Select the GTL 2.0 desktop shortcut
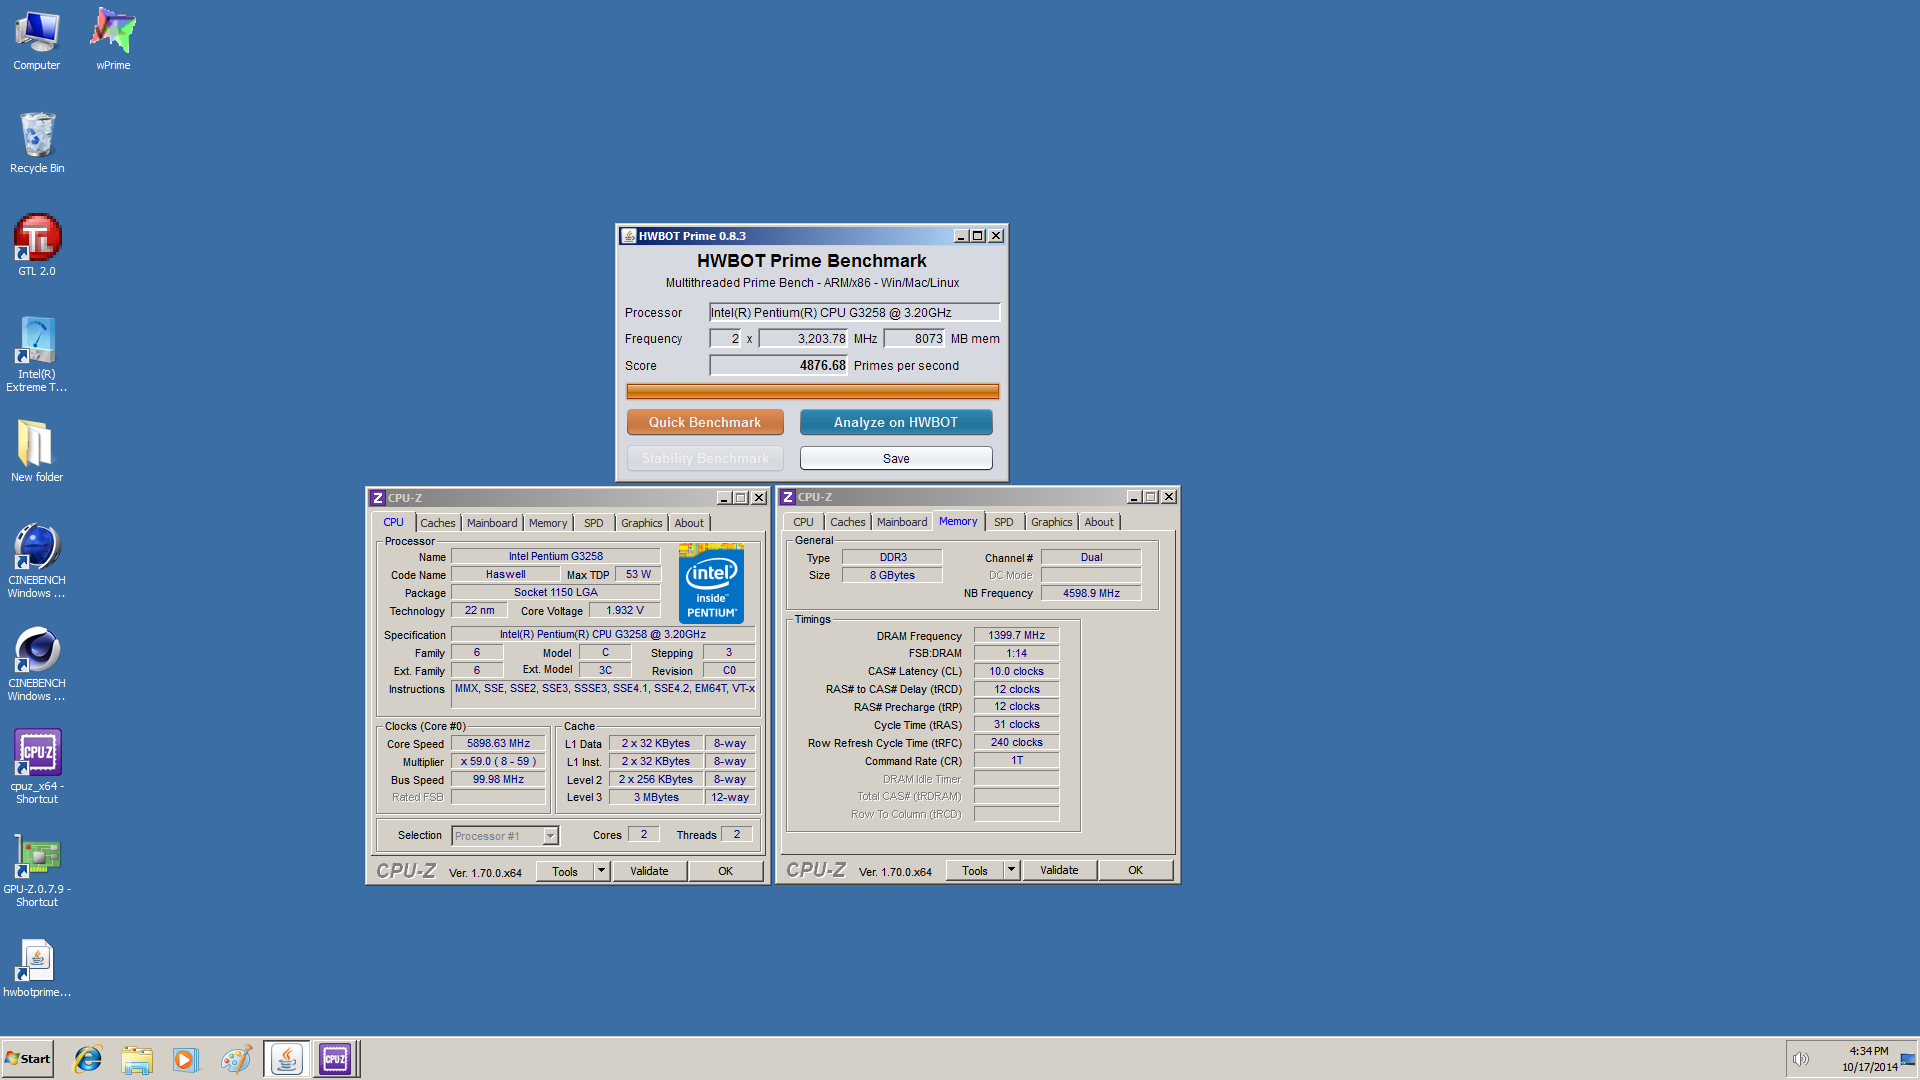The image size is (1920, 1080). 37,245
